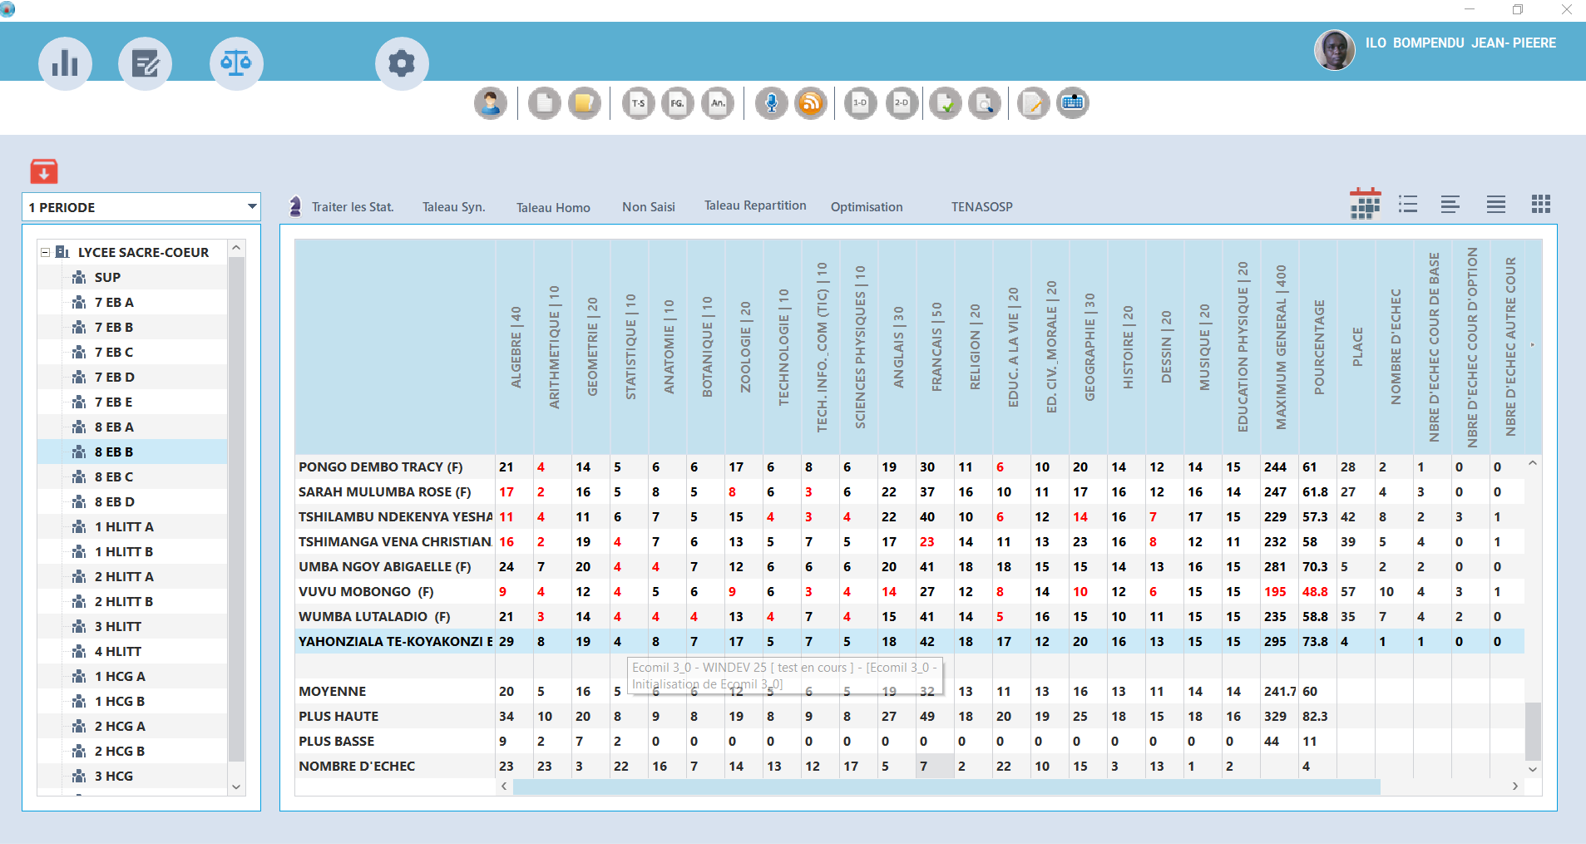The width and height of the screenshot is (1586, 844).
Task: Click the blank document toolbar icon
Action: click(544, 103)
